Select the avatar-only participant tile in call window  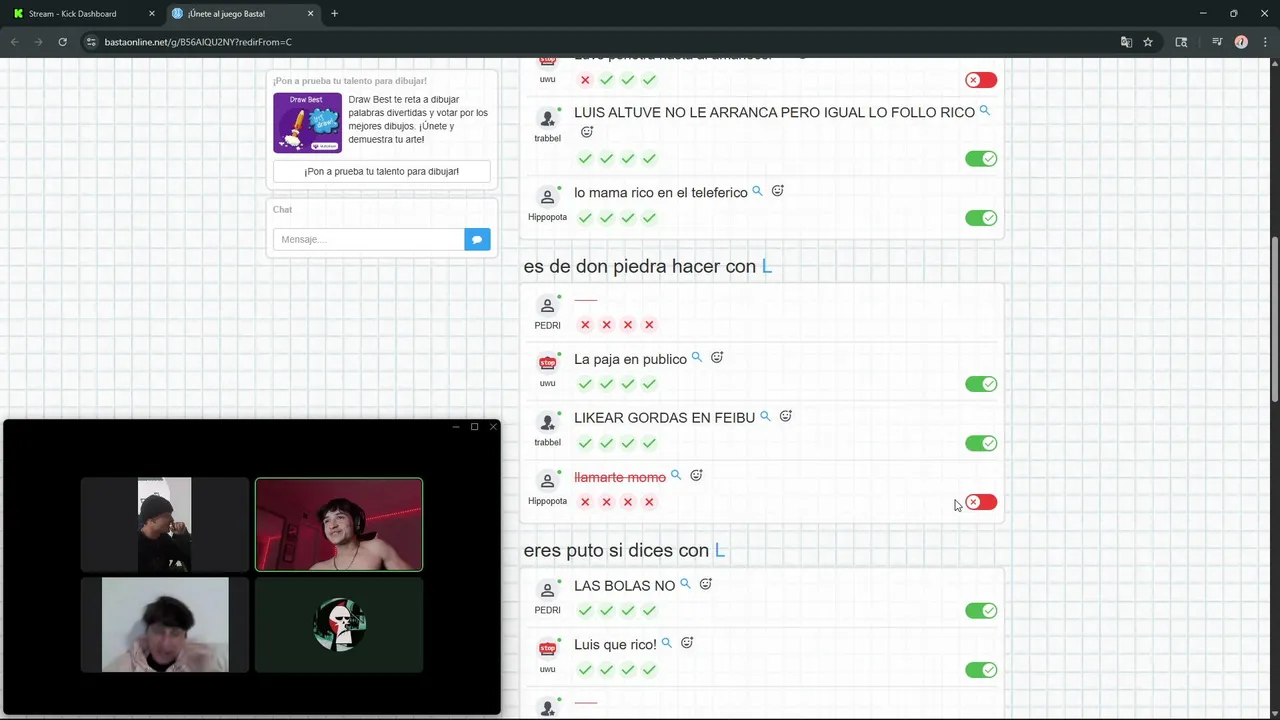point(339,625)
